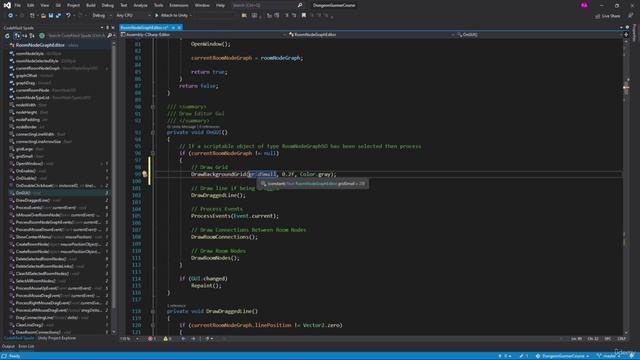Click the user account avatar icon
This screenshot has width=640, height=360.
(x=584, y=5)
